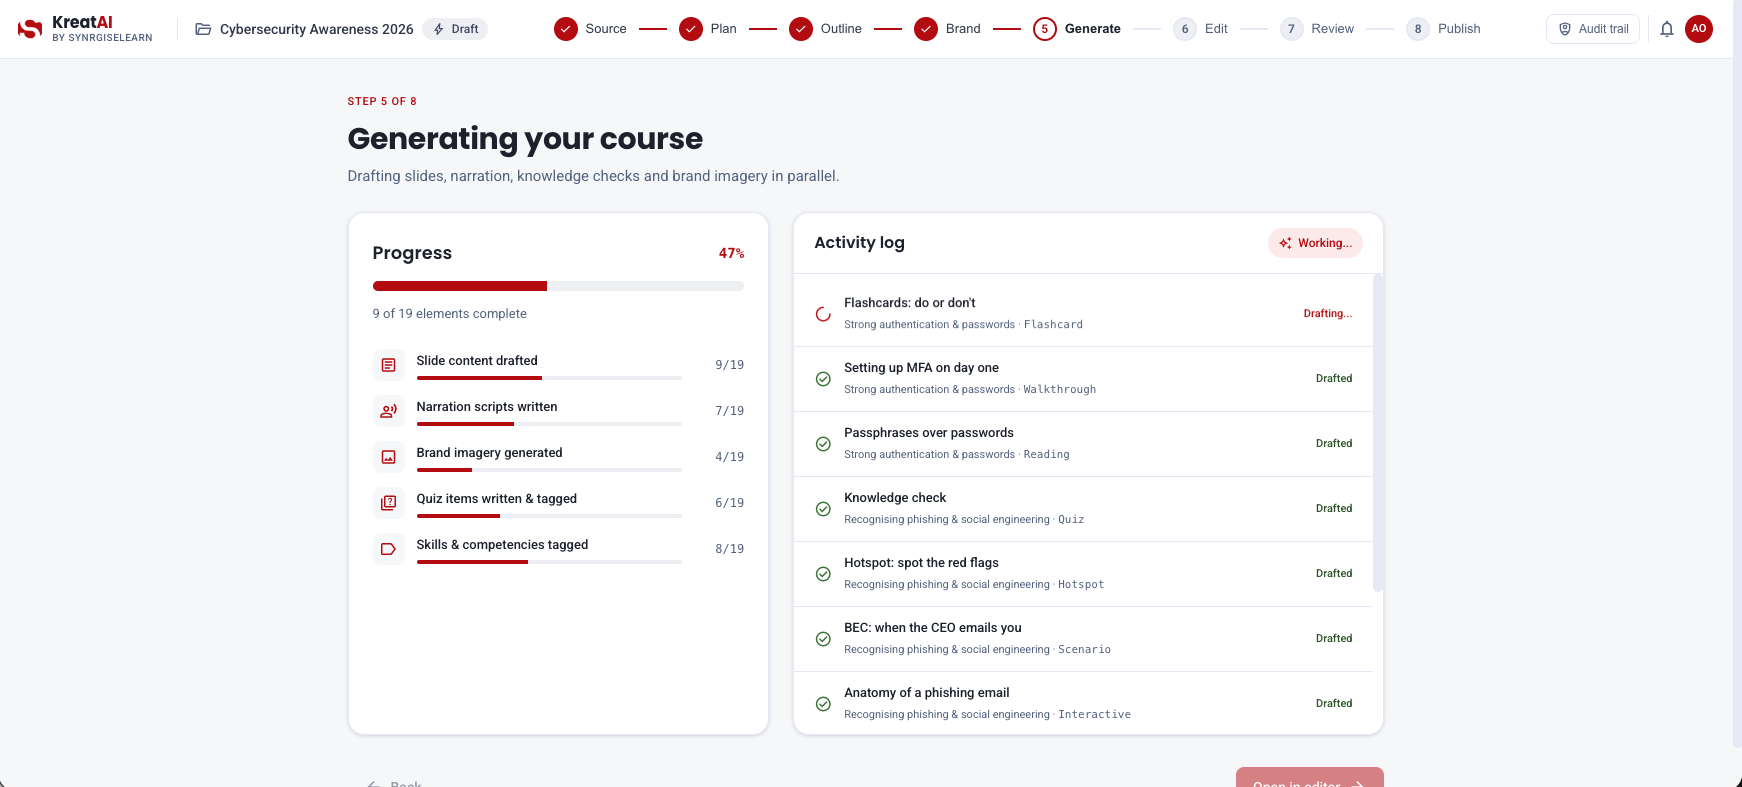Go to the Brand step
The height and width of the screenshot is (787, 1742).
[948, 29]
